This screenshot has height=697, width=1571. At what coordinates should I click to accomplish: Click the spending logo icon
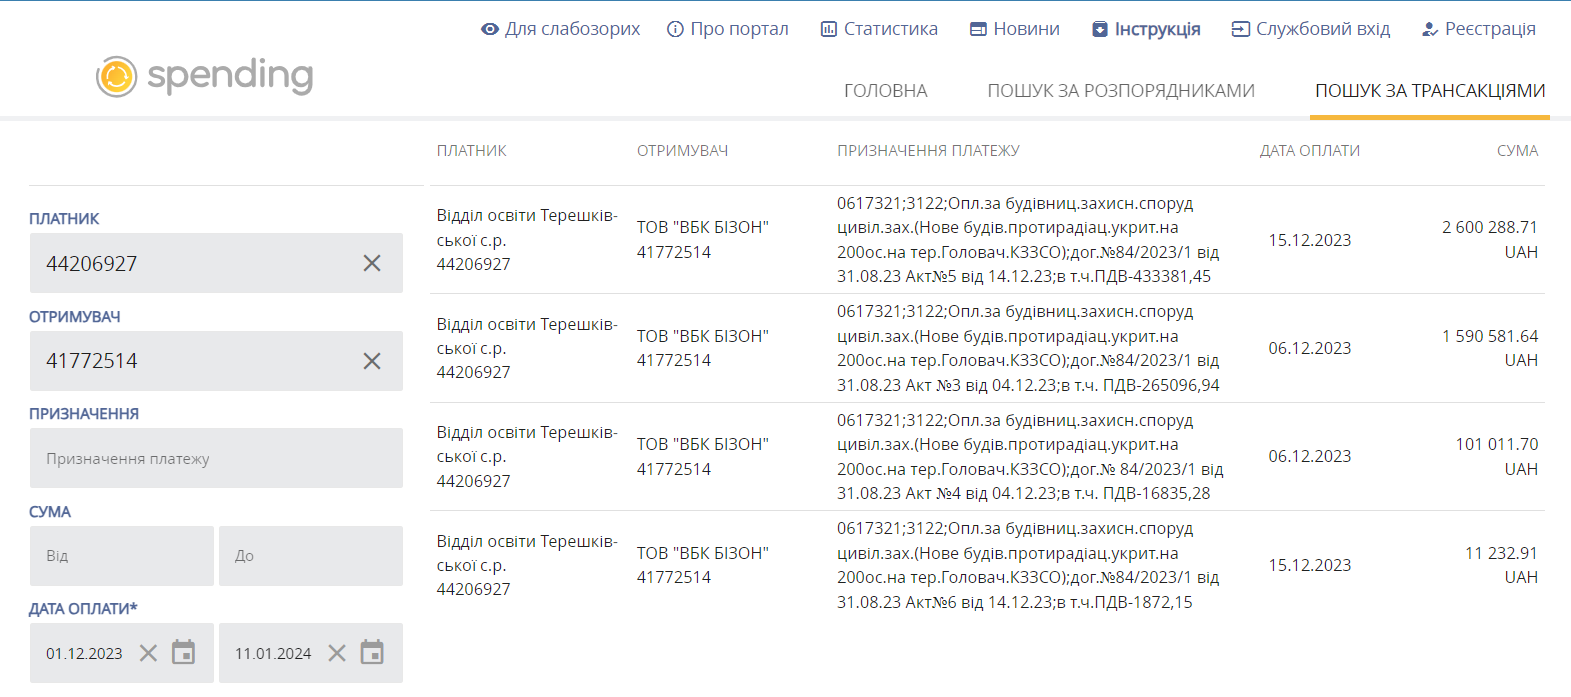(117, 76)
